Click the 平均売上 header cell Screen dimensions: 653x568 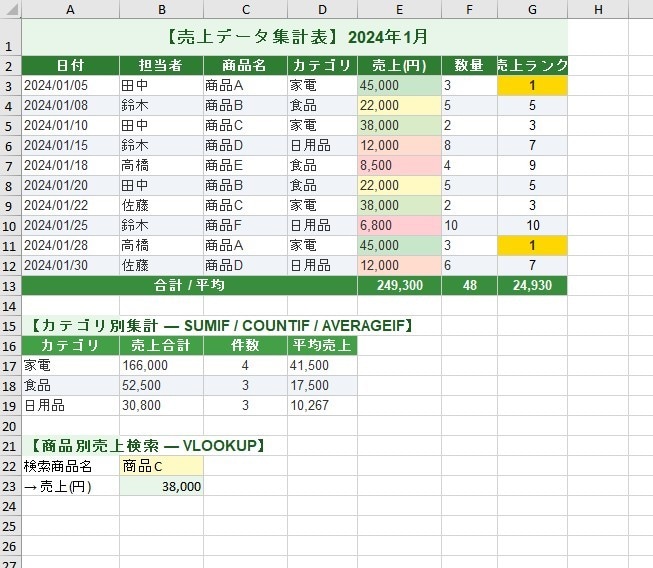(x=322, y=345)
